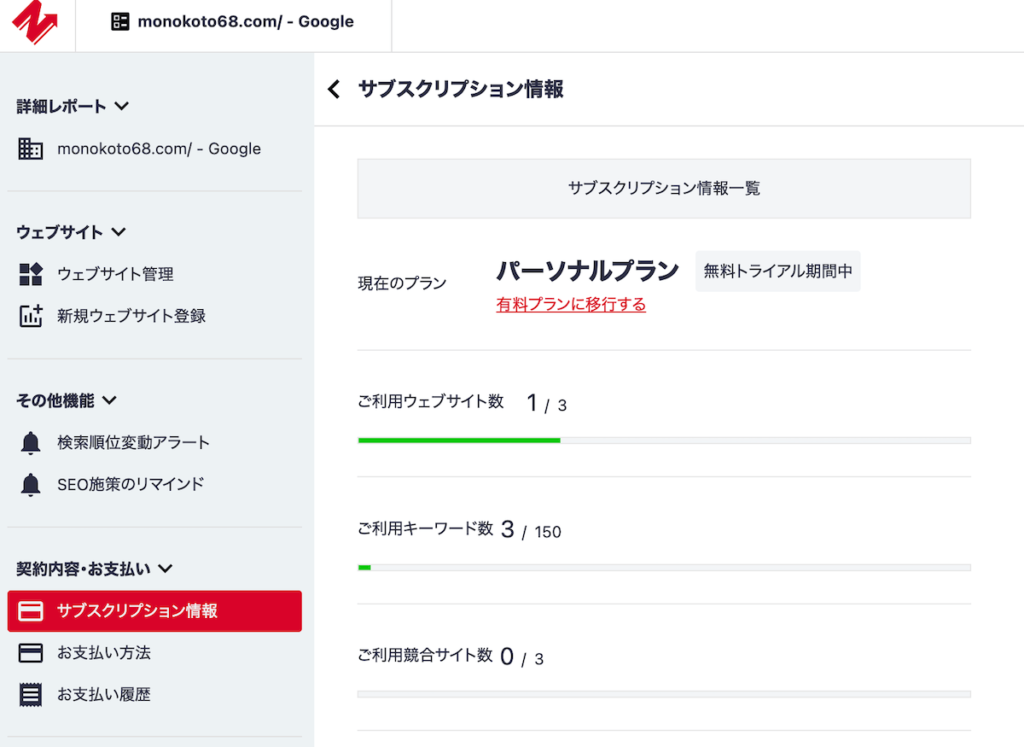The height and width of the screenshot is (747, 1024).
Task: Open the お支払い履歴 menu item
Action: coord(104,694)
